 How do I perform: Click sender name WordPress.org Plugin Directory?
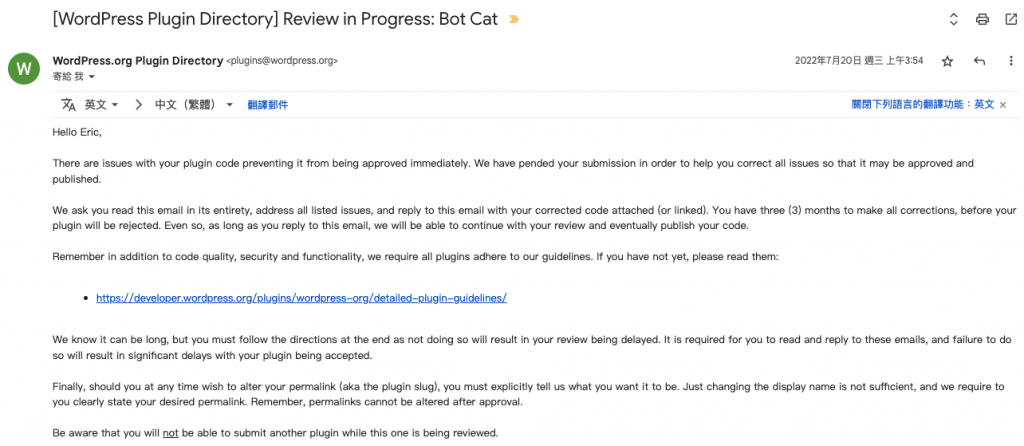pos(137,60)
